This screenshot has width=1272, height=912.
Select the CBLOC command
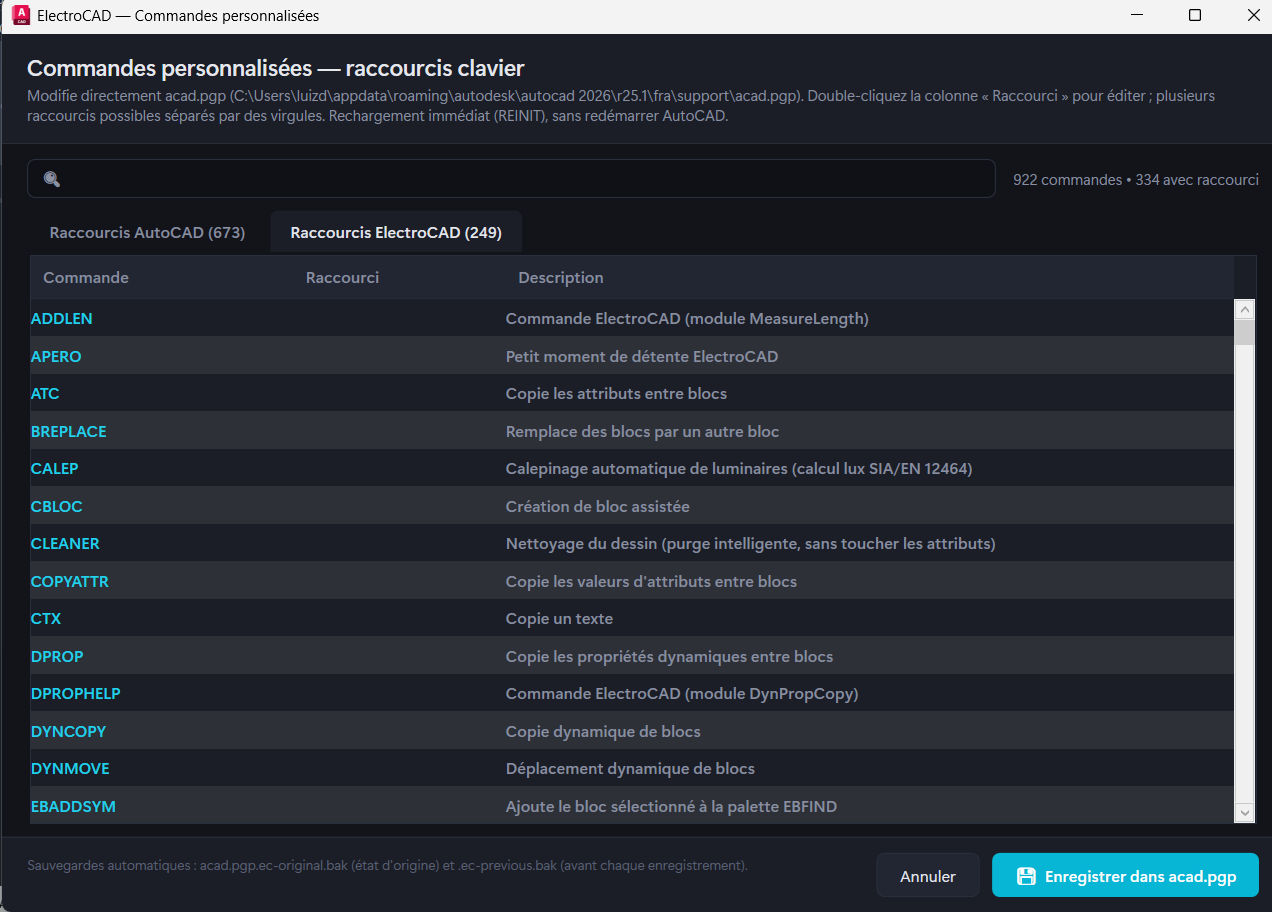coord(57,506)
